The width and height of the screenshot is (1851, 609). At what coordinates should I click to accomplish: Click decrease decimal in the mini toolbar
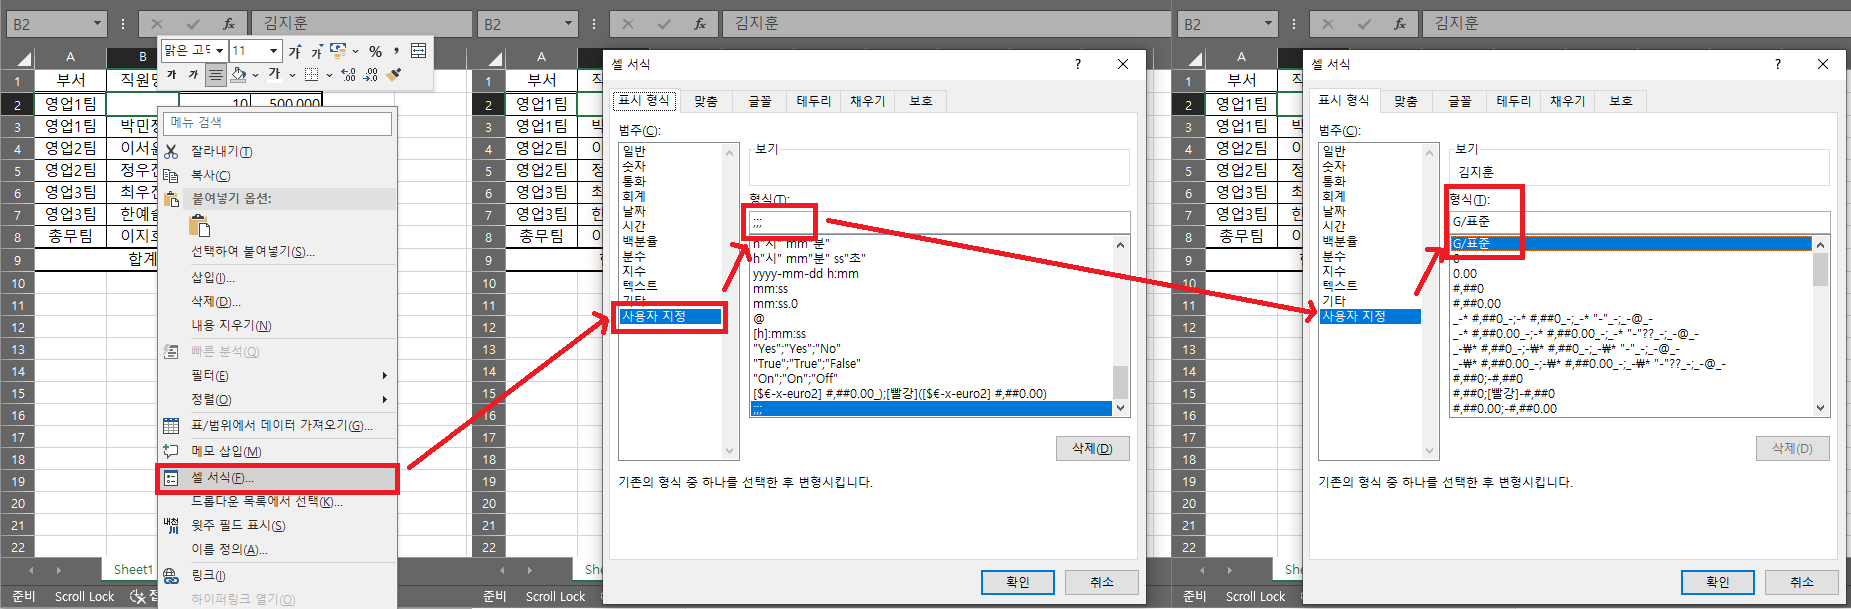tap(370, 75)
